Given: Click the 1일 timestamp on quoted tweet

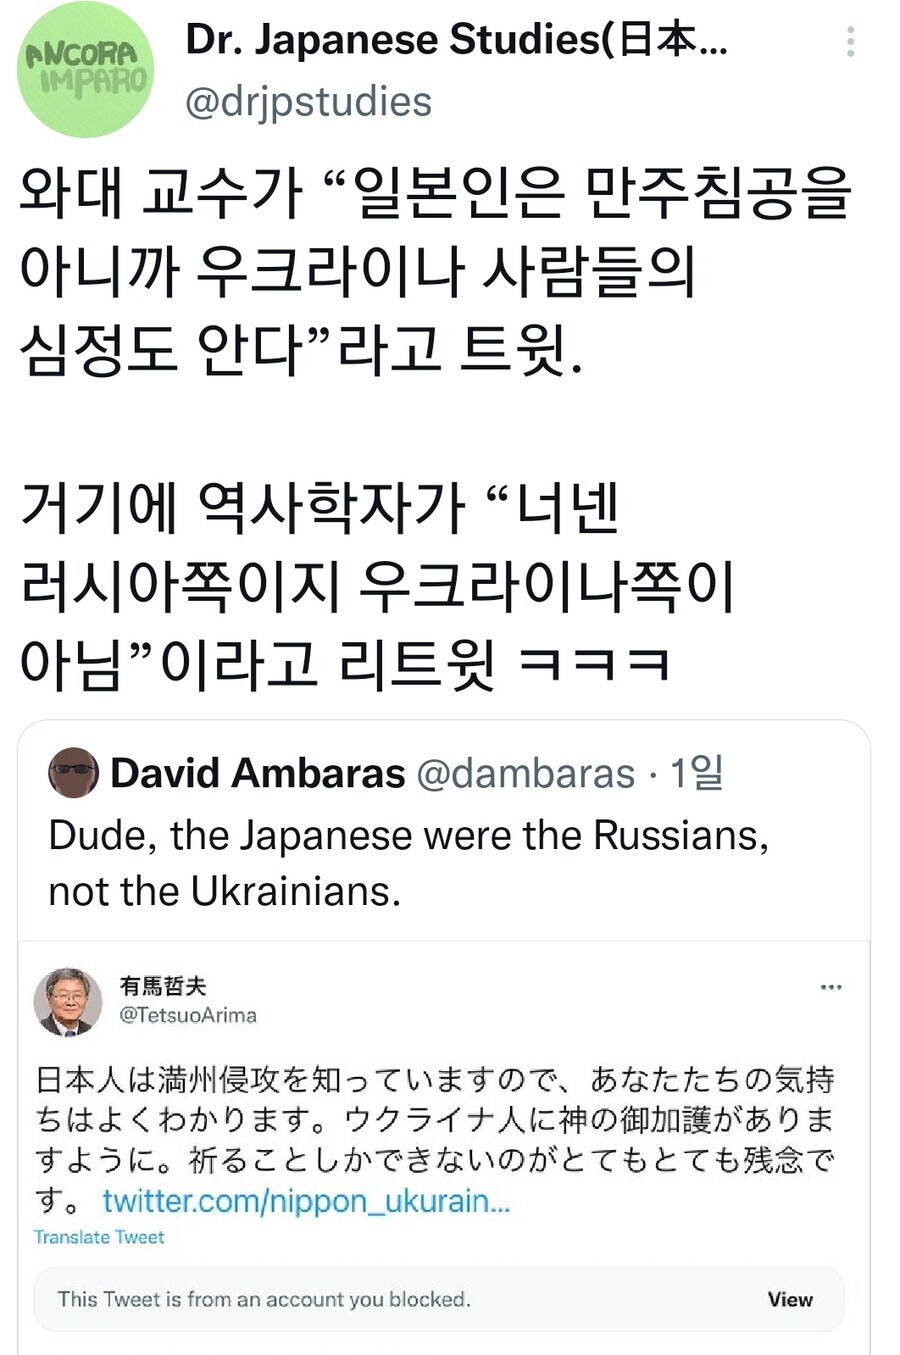Looking at the screenshot, I should pyautogui.click(x=697, y=773).
